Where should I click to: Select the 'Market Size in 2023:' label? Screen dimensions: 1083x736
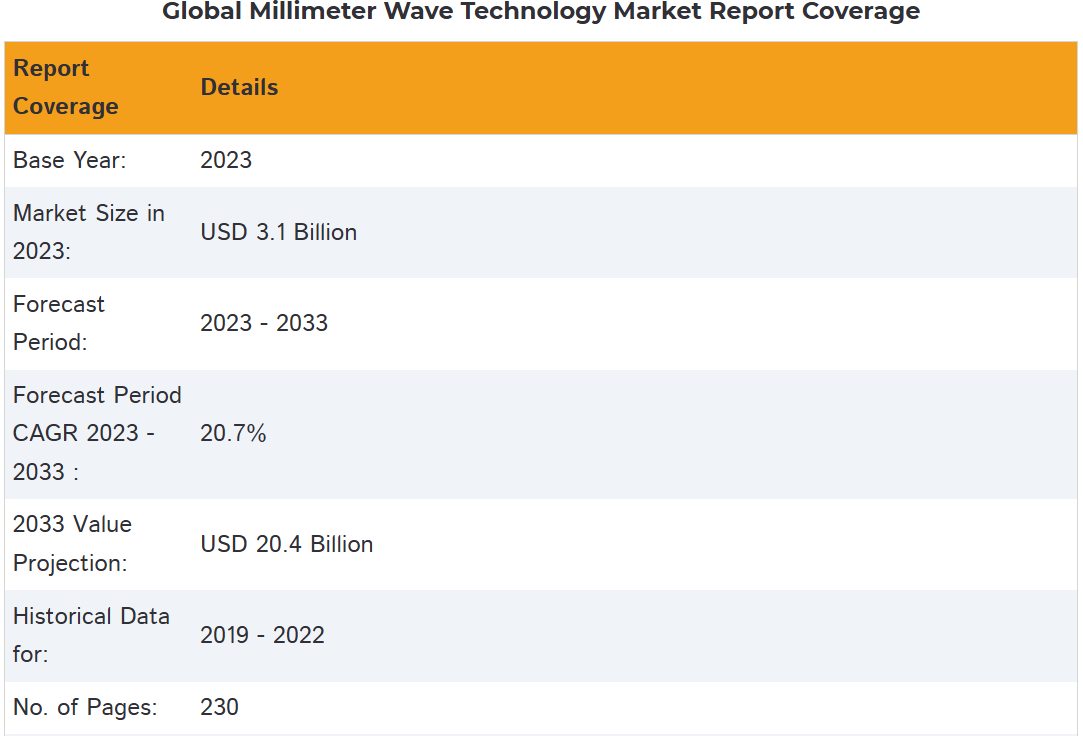coord(88,232)
